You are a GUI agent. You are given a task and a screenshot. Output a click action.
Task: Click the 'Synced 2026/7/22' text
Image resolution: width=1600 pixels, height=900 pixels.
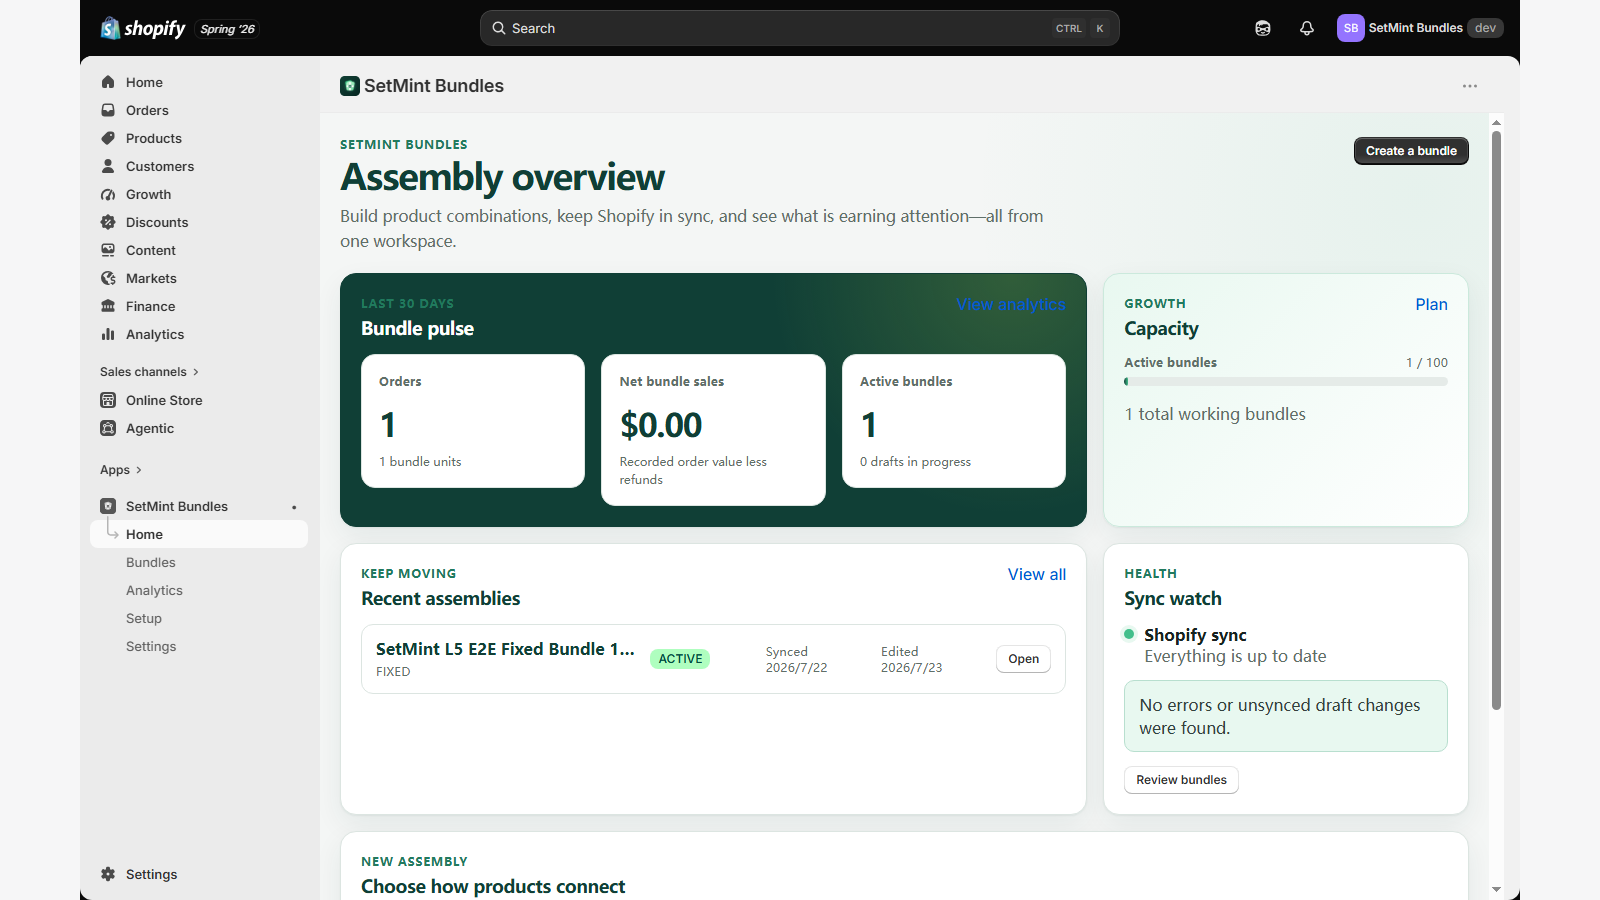click(x=797, y=659)
